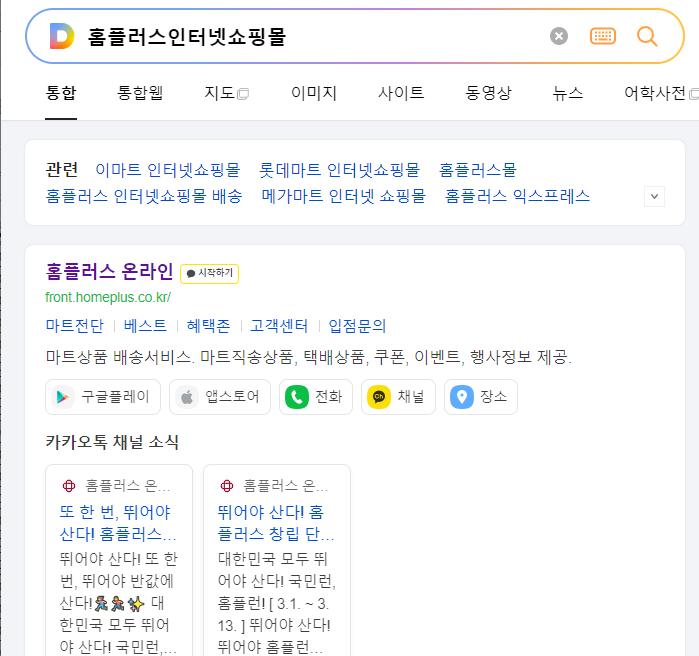This screenshot has height=656, width=699.
Task: Click the yellow Kakao channel icon
Action: (379, 397)
